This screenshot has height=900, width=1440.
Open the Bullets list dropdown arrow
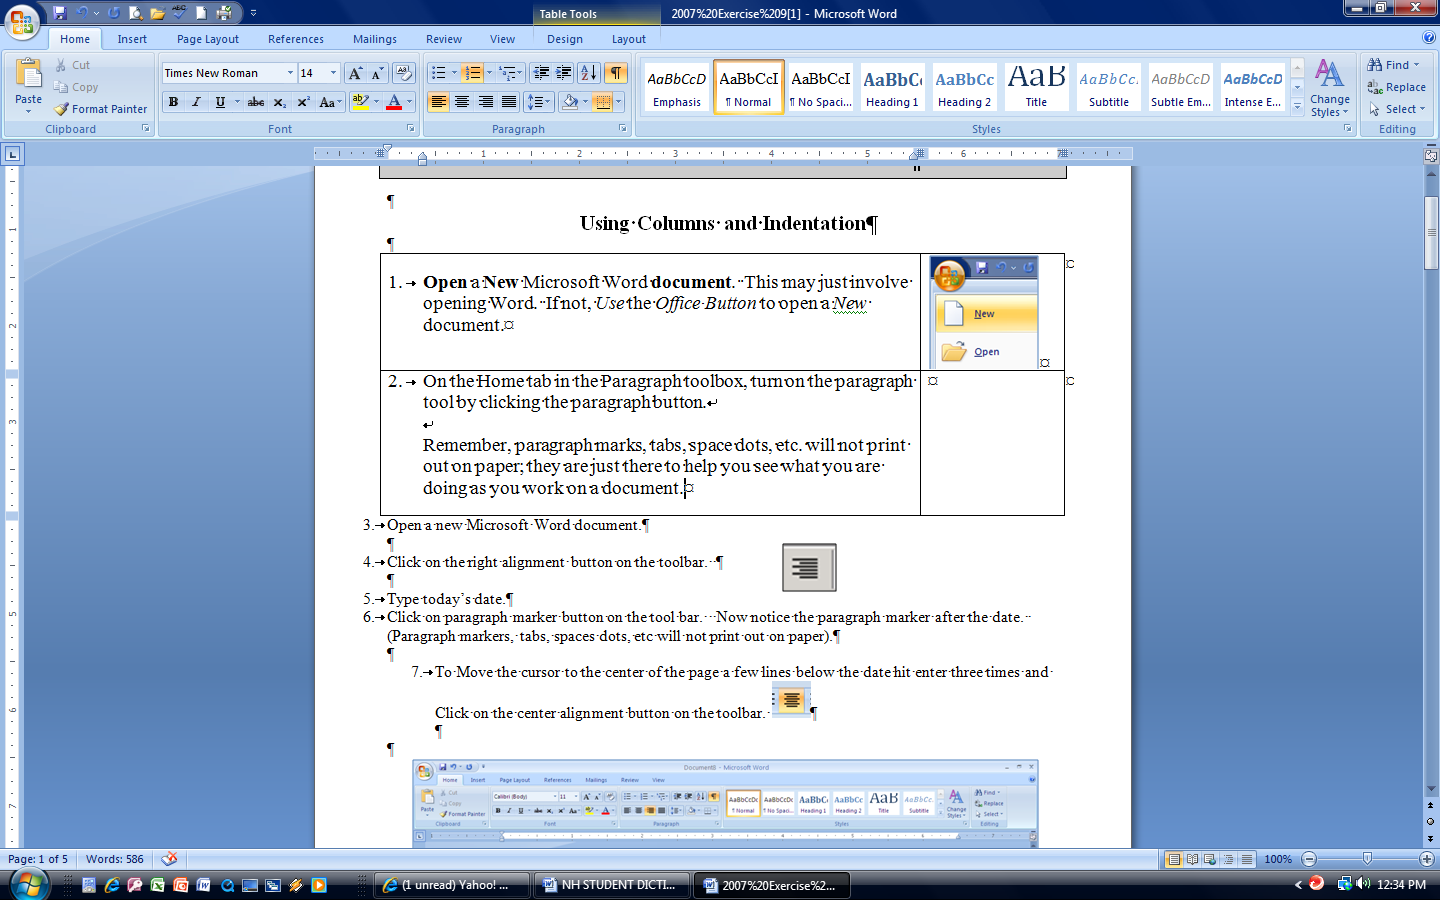(x=454, y=73)
